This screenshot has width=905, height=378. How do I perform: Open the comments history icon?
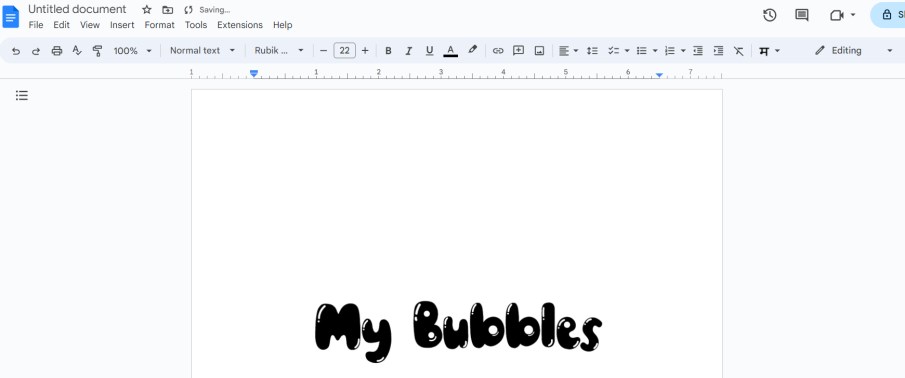(x=802, y=16)
